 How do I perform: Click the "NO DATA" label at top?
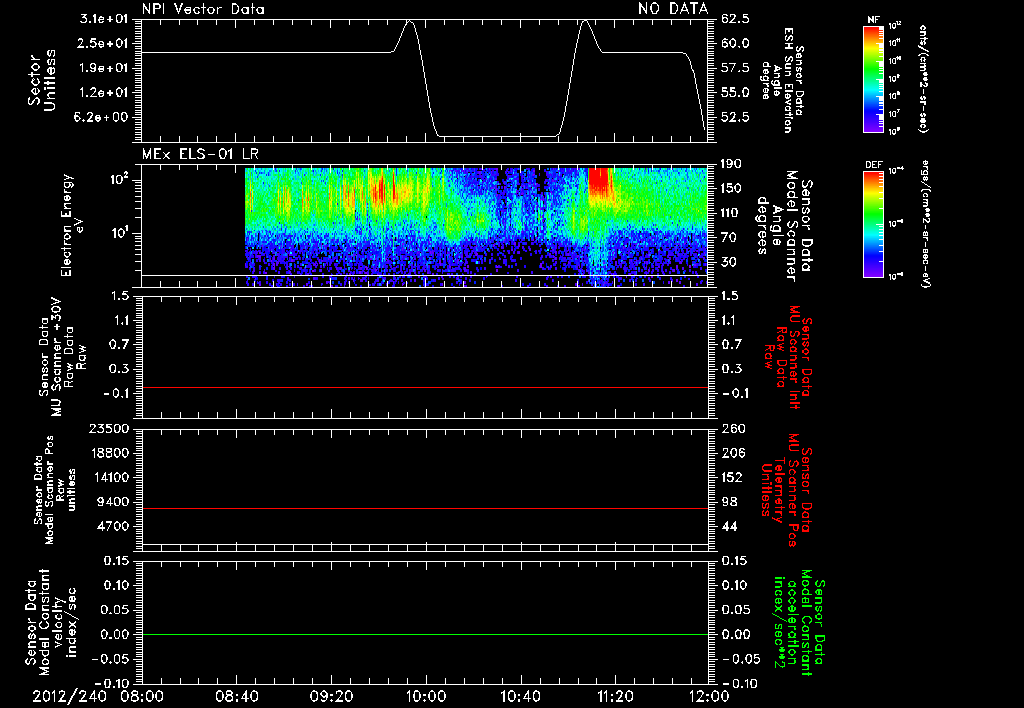(673, 9)
